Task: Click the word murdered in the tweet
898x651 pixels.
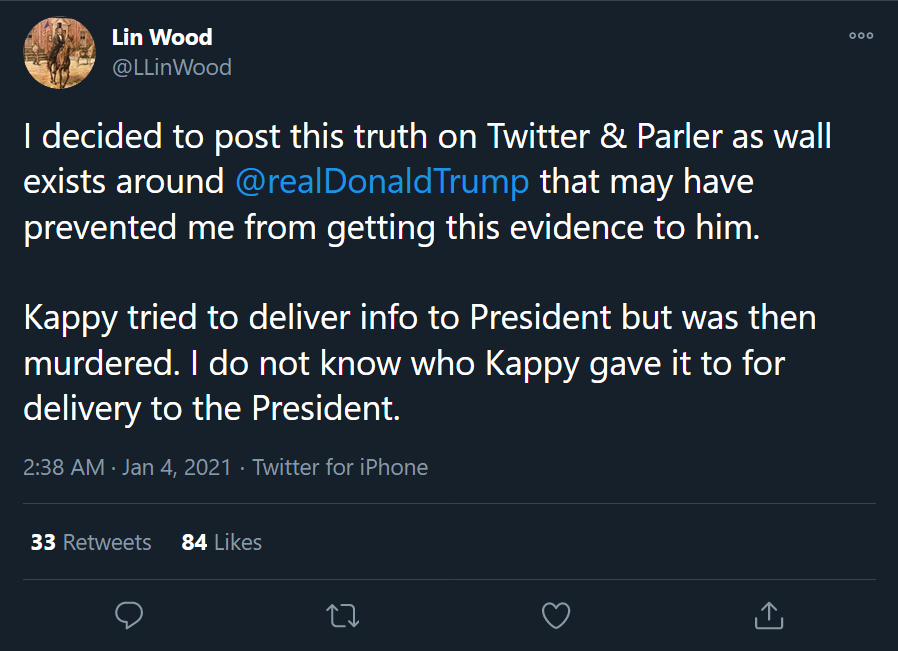Action: (102, 364)
